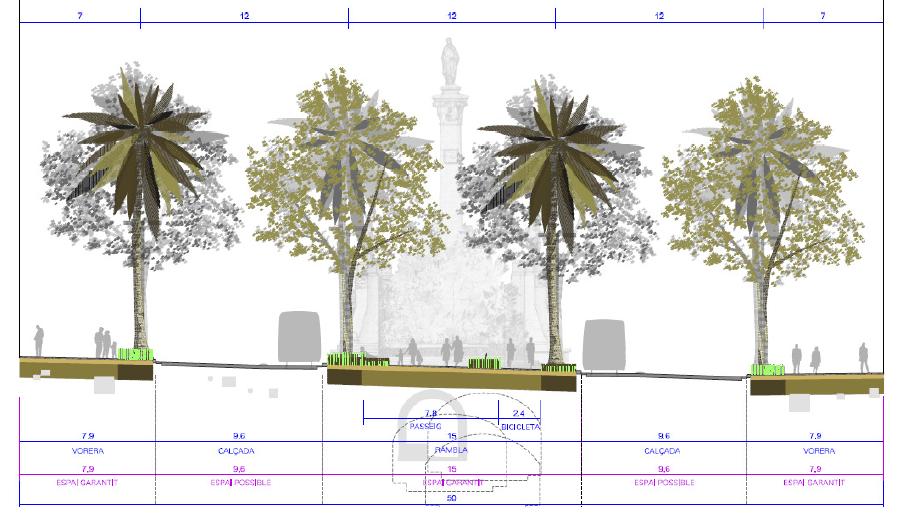
Task: Click the total width dimension 50
Action: pos(451,498)
